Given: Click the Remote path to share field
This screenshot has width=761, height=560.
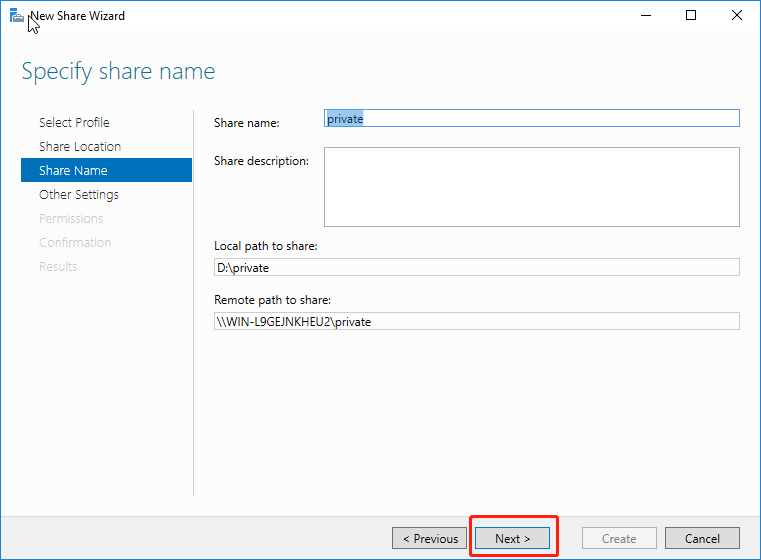Looking at the screenshot, I should pos(477,321).
